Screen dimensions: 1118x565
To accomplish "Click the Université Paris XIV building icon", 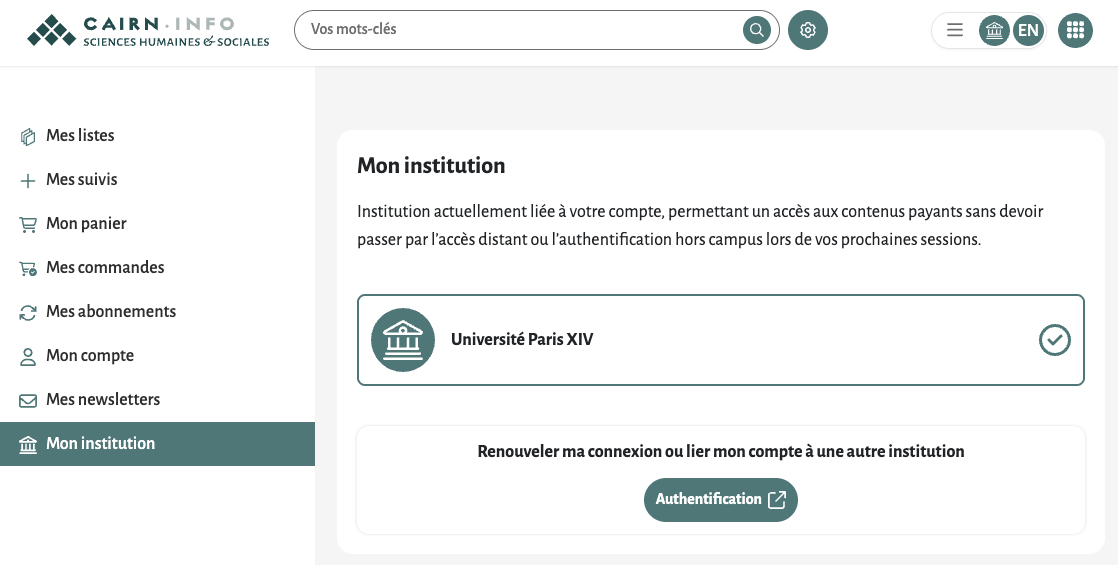I will pos(403,340).
